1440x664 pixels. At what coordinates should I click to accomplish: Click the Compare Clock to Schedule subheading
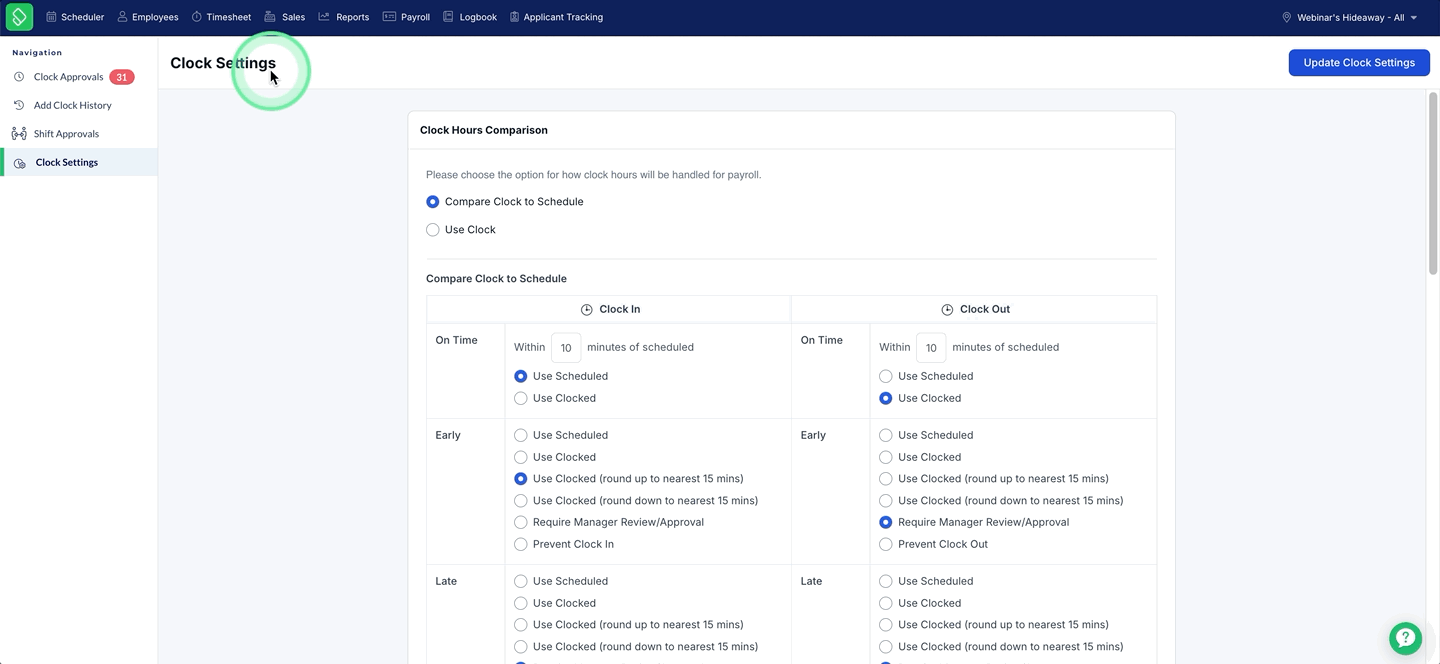pos(496,279)
